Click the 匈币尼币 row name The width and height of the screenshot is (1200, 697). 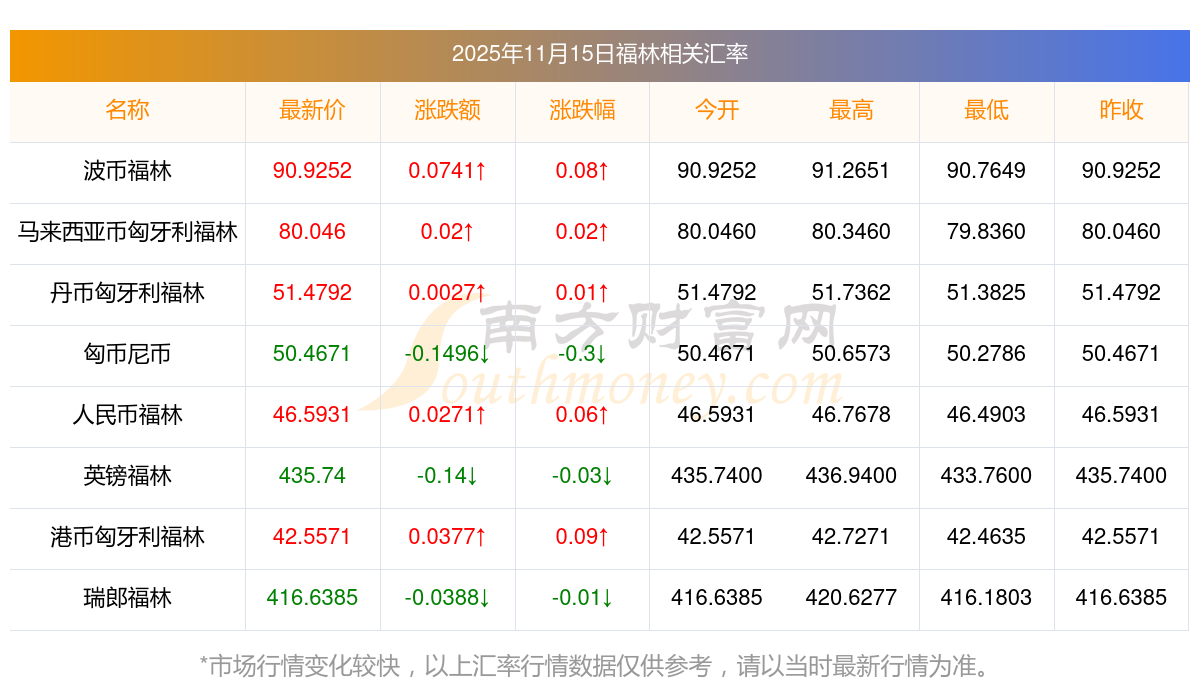coord(127,354)
